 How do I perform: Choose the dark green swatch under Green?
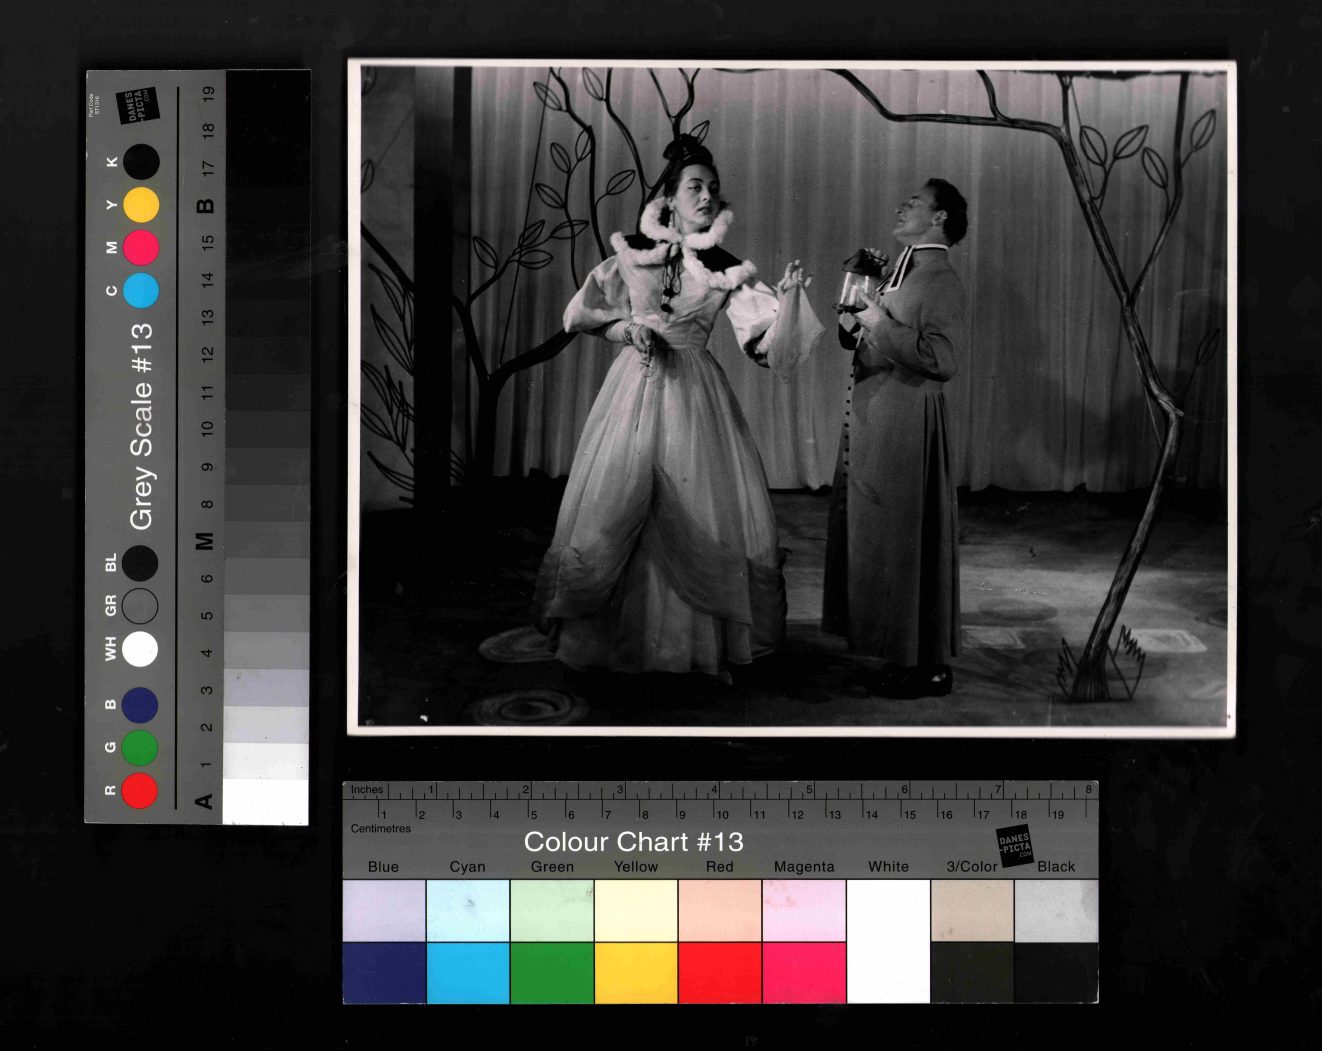coord(552,972)
